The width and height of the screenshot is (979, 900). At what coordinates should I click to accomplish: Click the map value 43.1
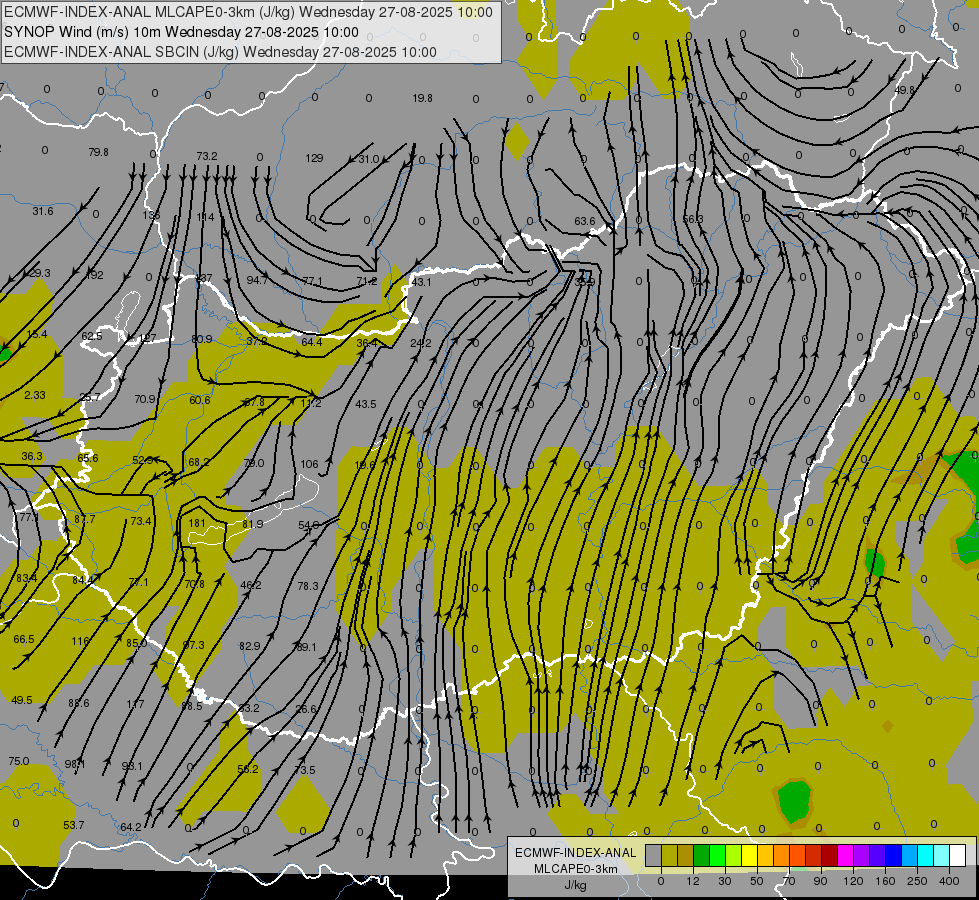point(421,282)
